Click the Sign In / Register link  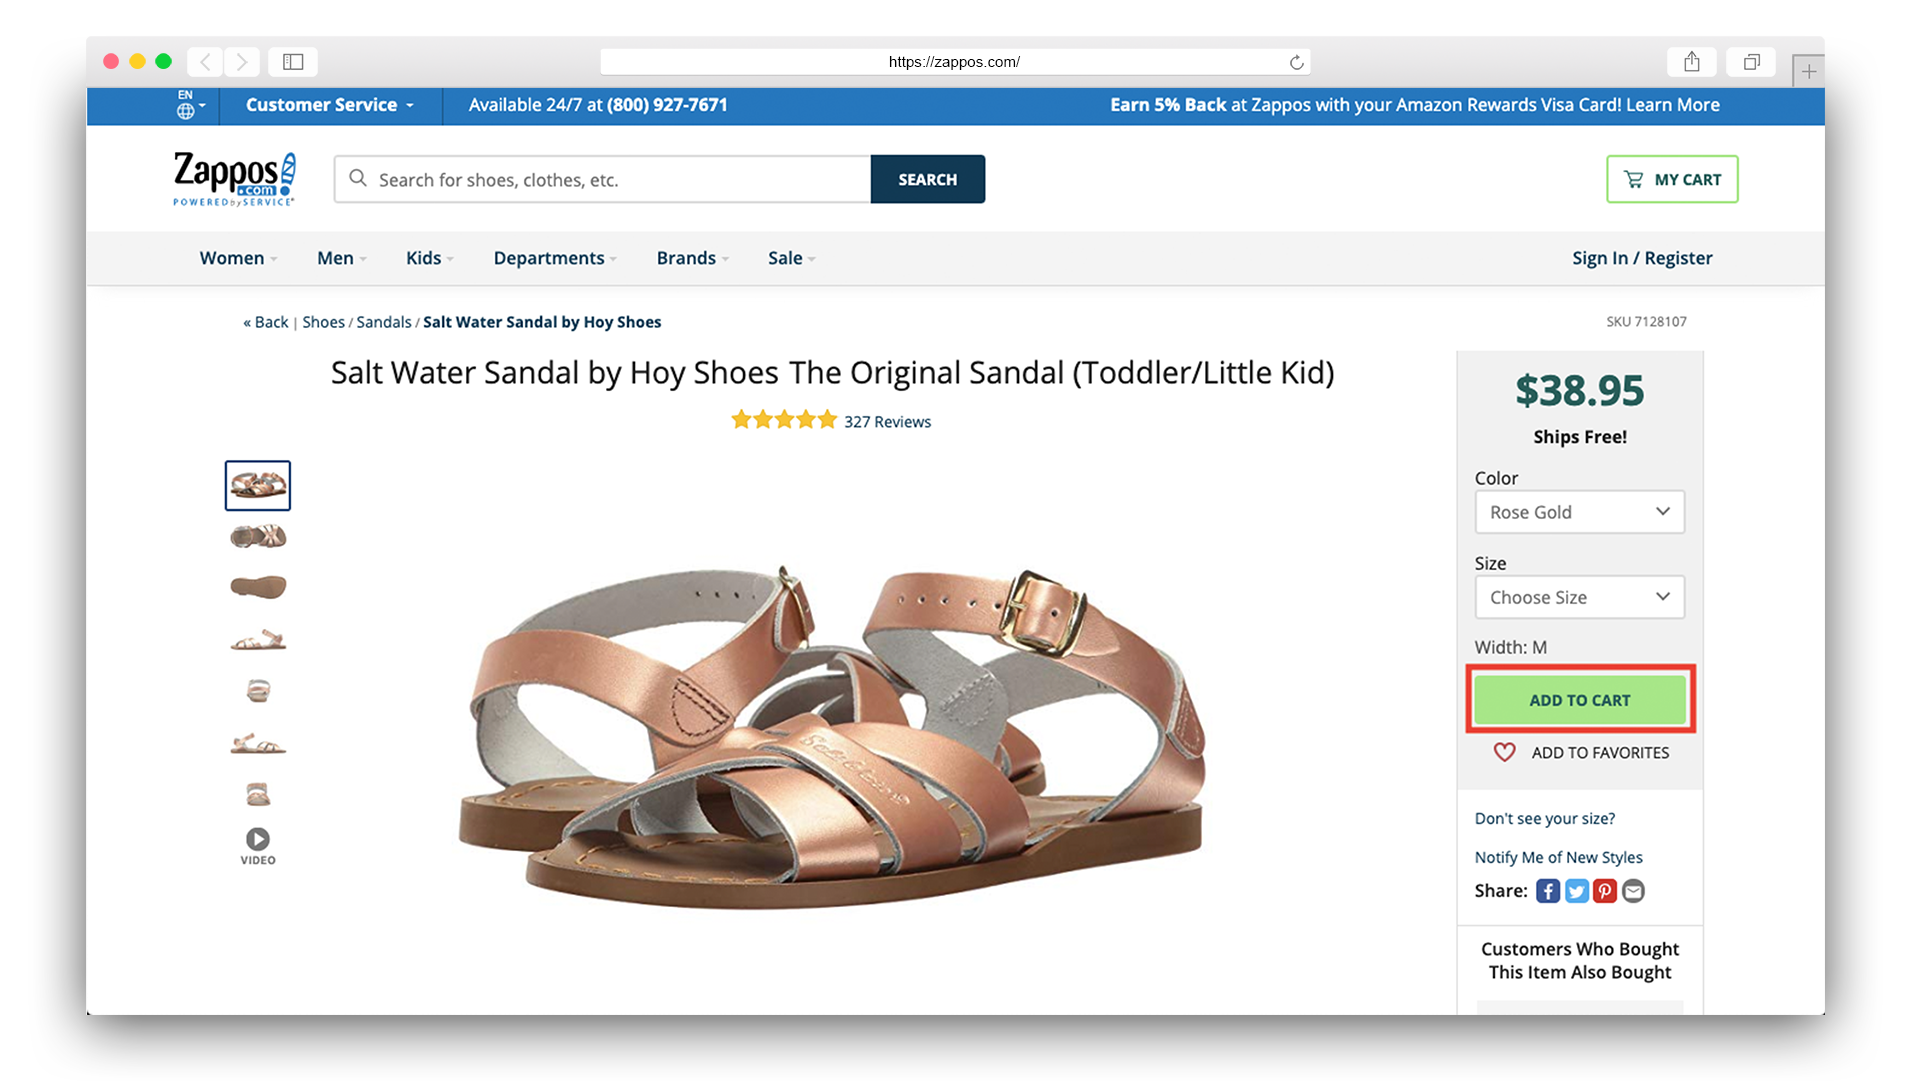1641,258
